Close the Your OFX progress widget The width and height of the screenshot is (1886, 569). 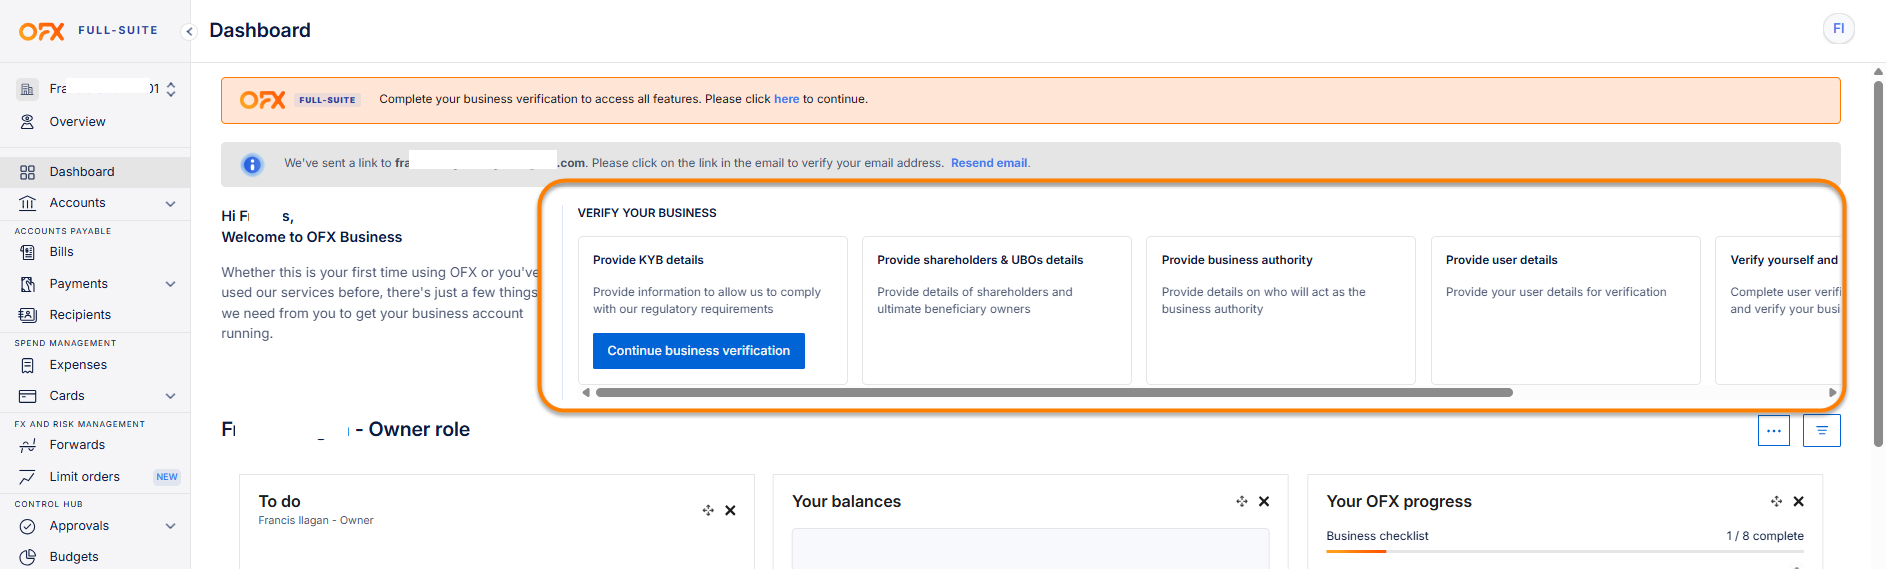pos(1798,502)
